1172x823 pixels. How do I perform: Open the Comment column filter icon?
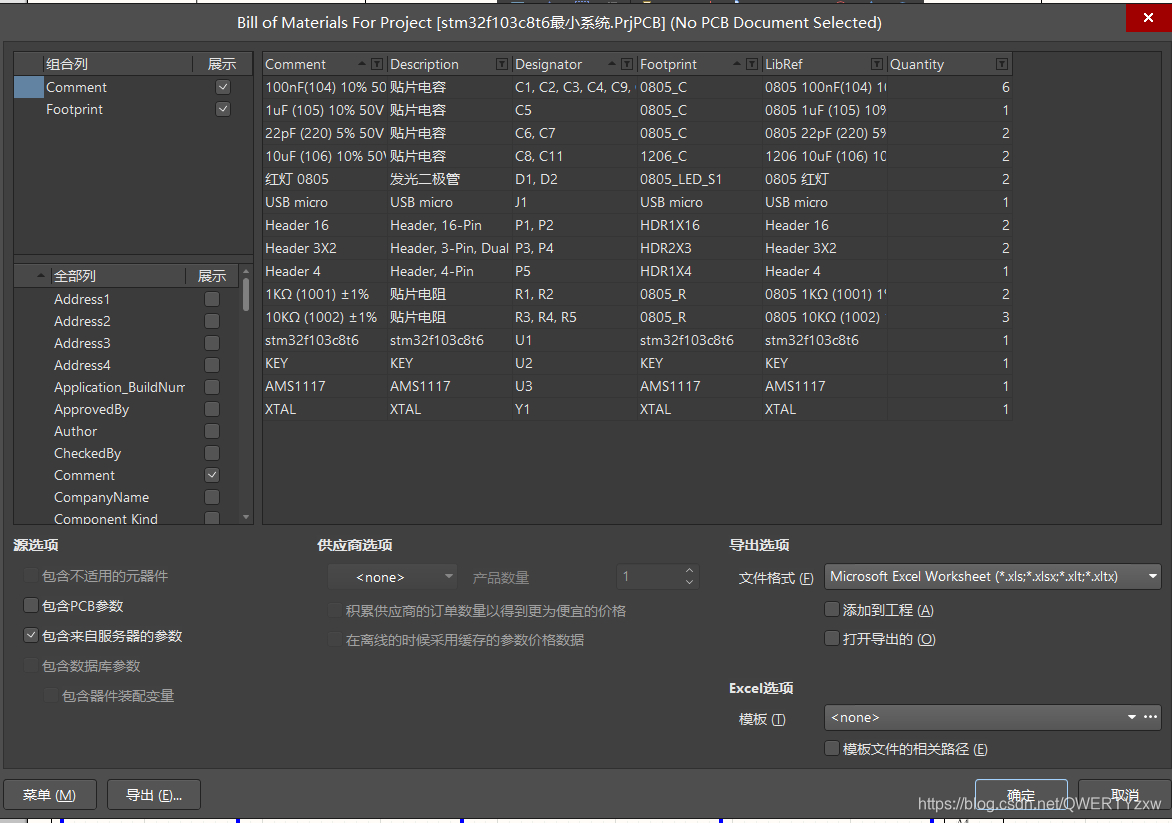click(x=377, y=64)
